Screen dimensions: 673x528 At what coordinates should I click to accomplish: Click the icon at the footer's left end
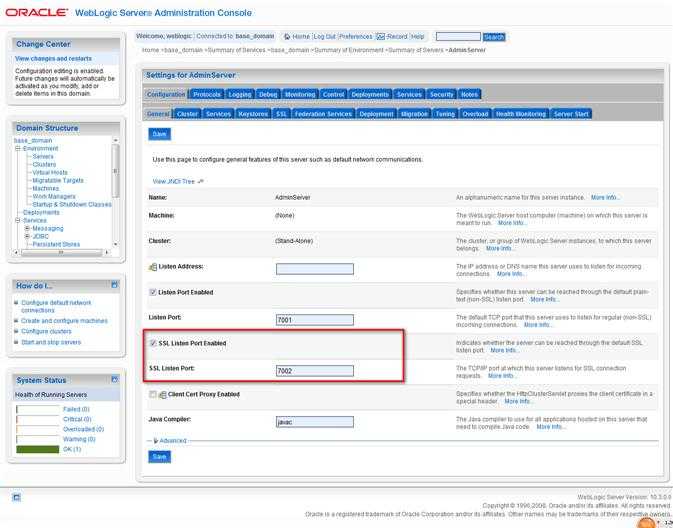[16, 498]
